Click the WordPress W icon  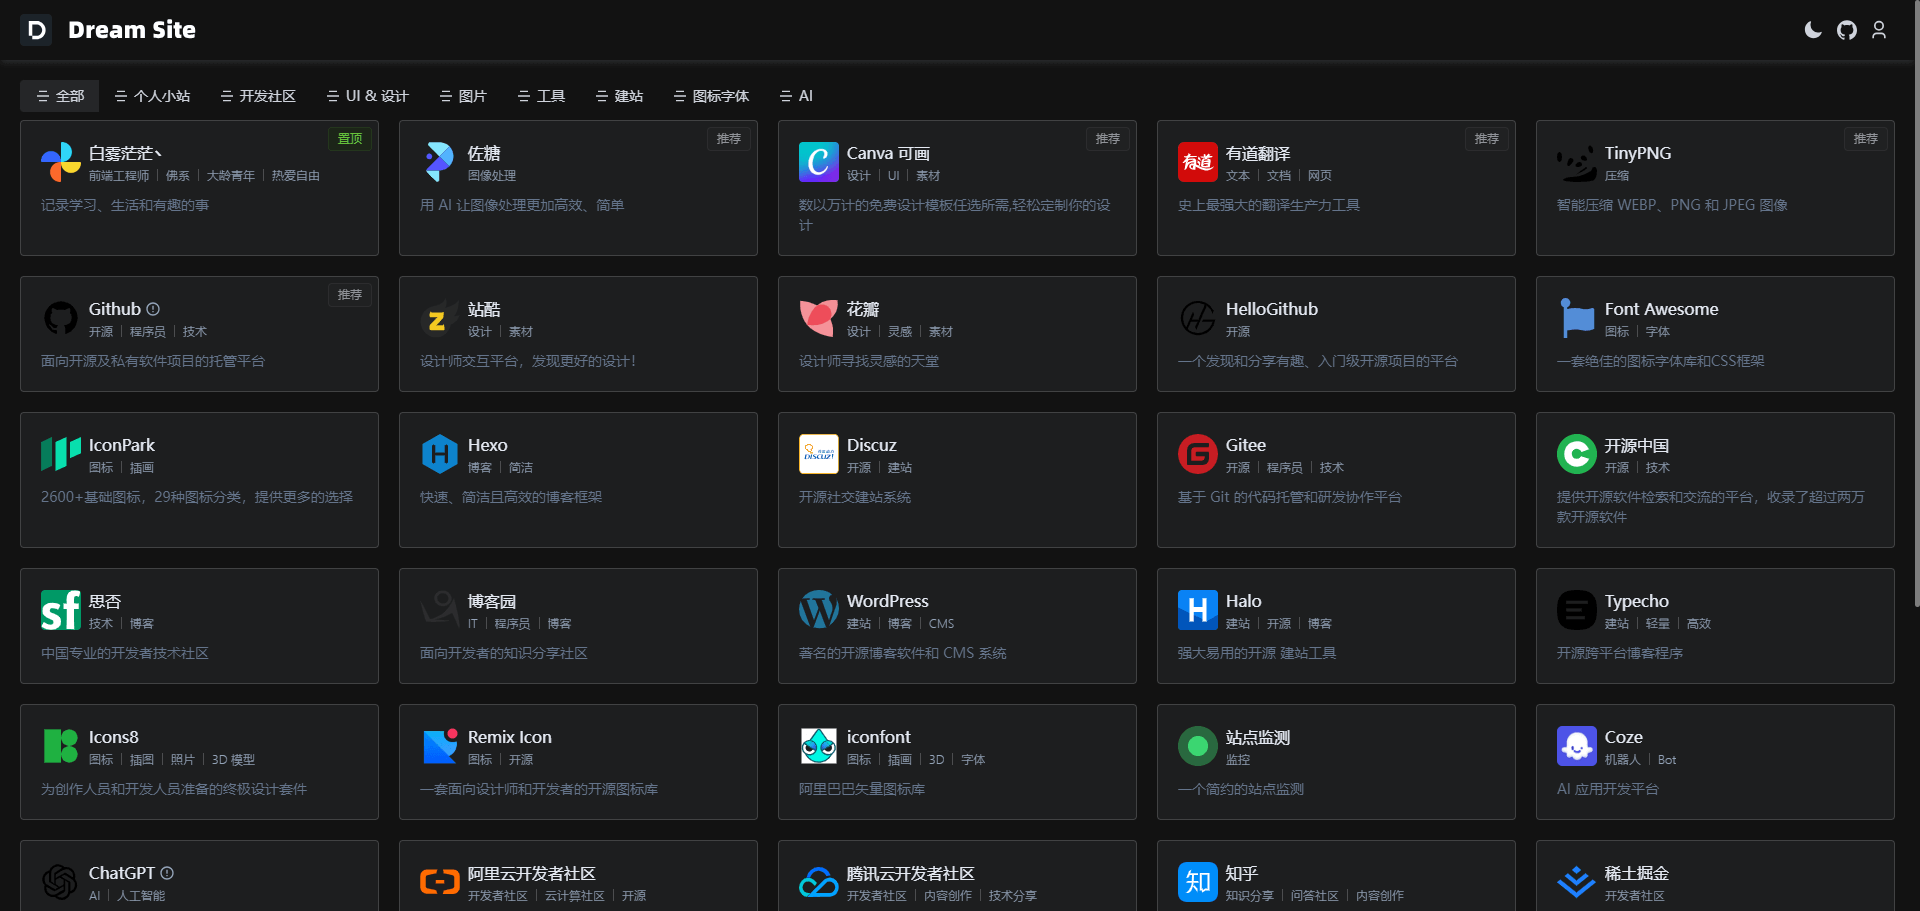click(819, 610)
